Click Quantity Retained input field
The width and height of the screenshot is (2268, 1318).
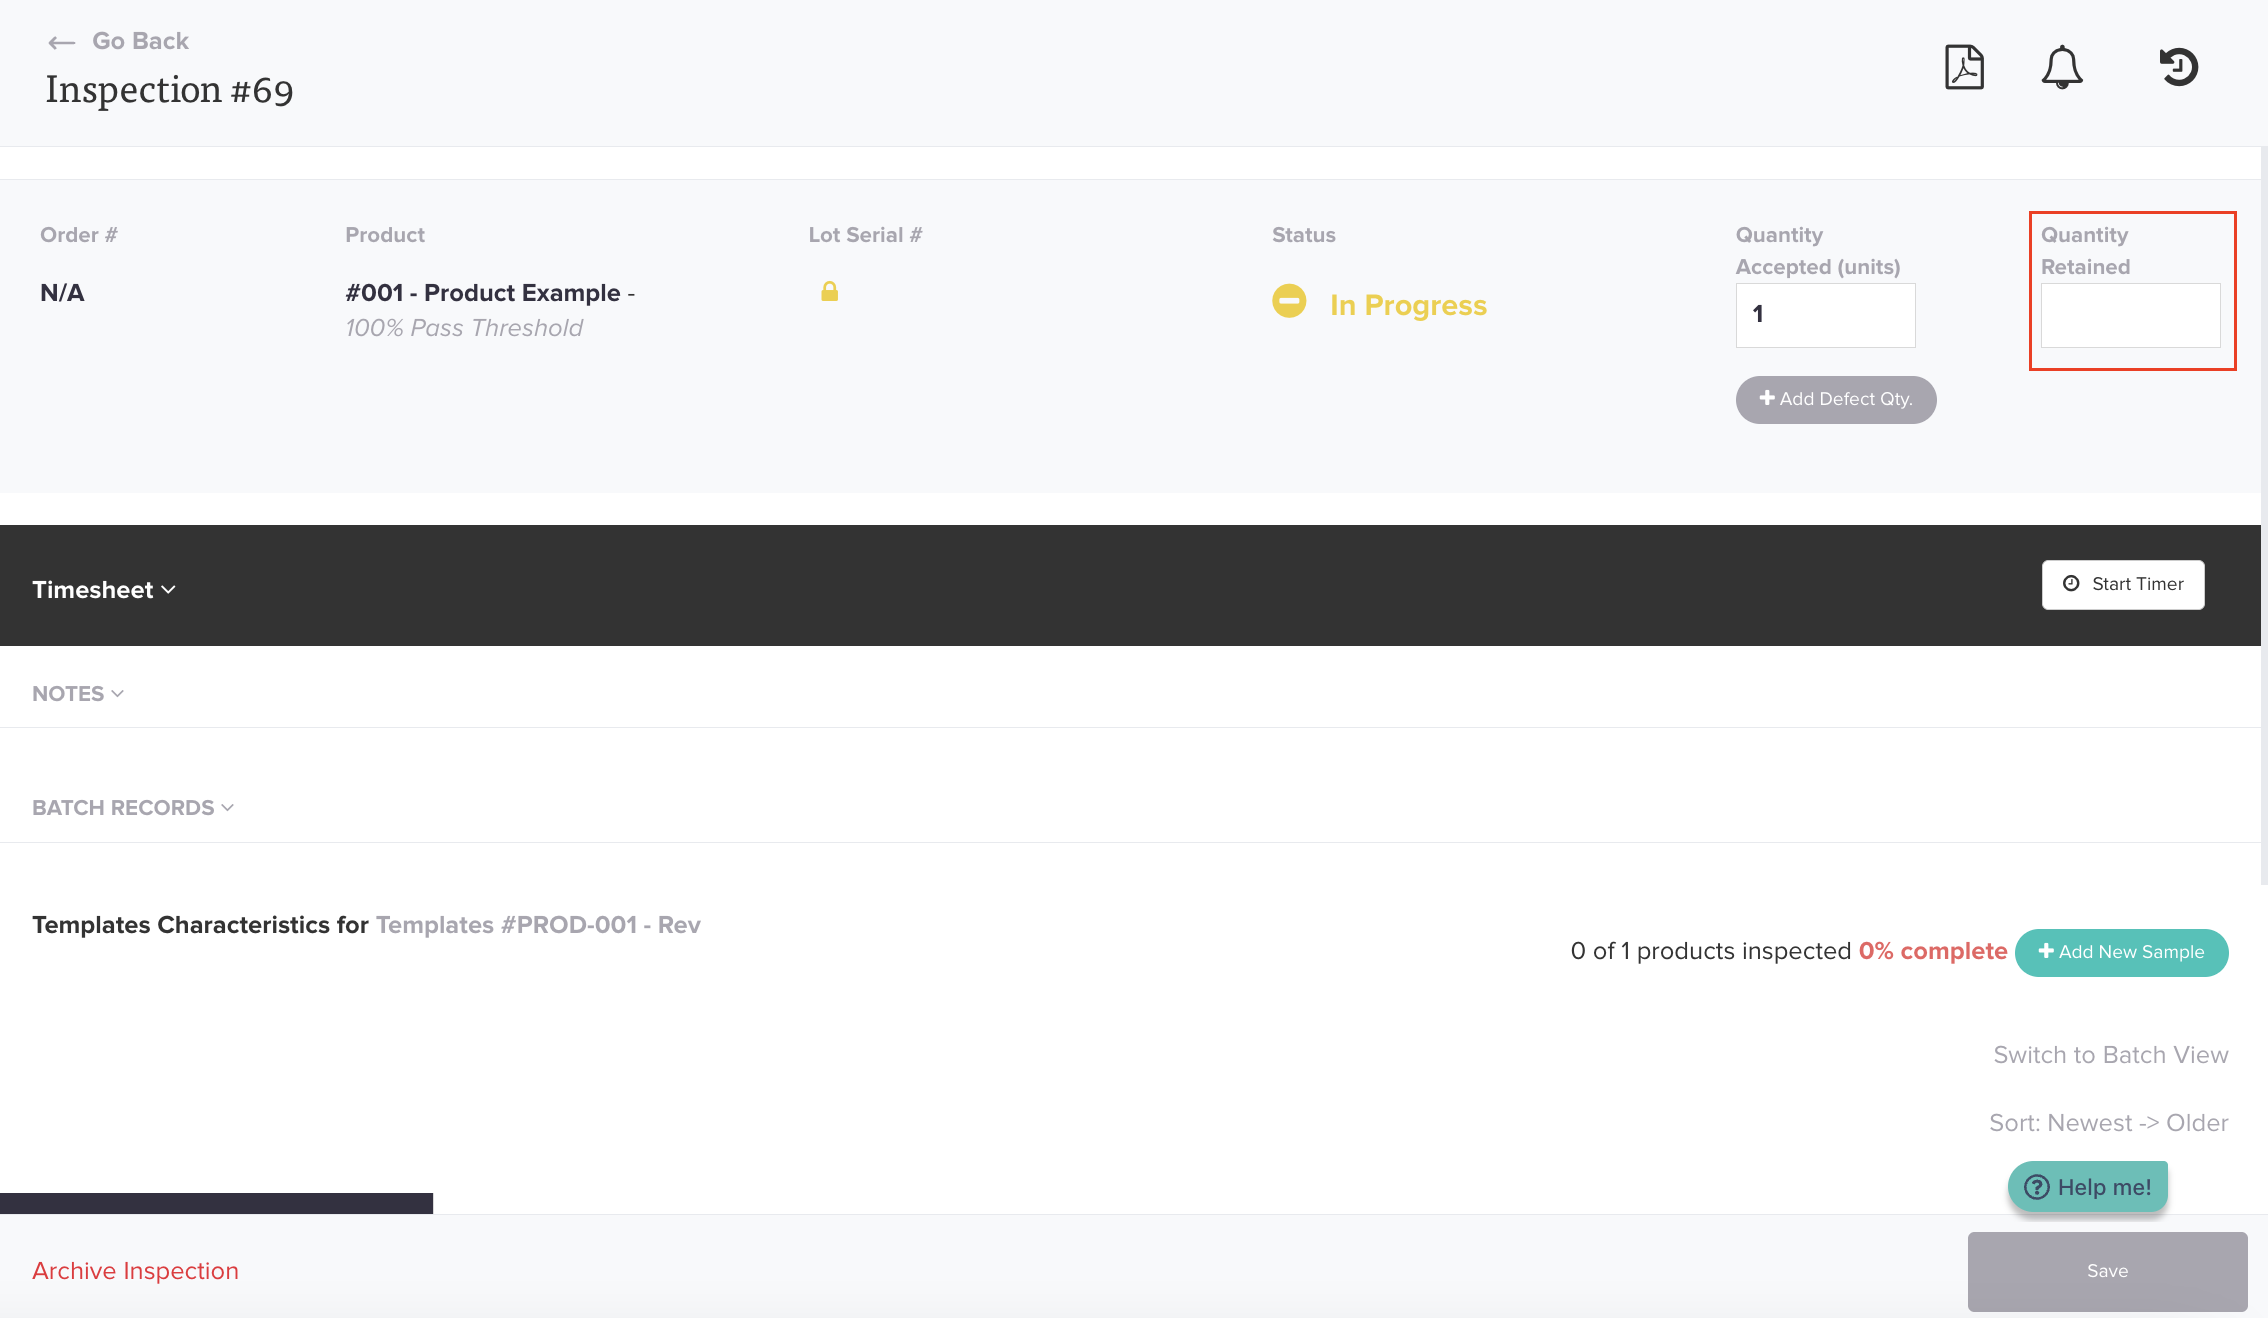point(2130,315)
